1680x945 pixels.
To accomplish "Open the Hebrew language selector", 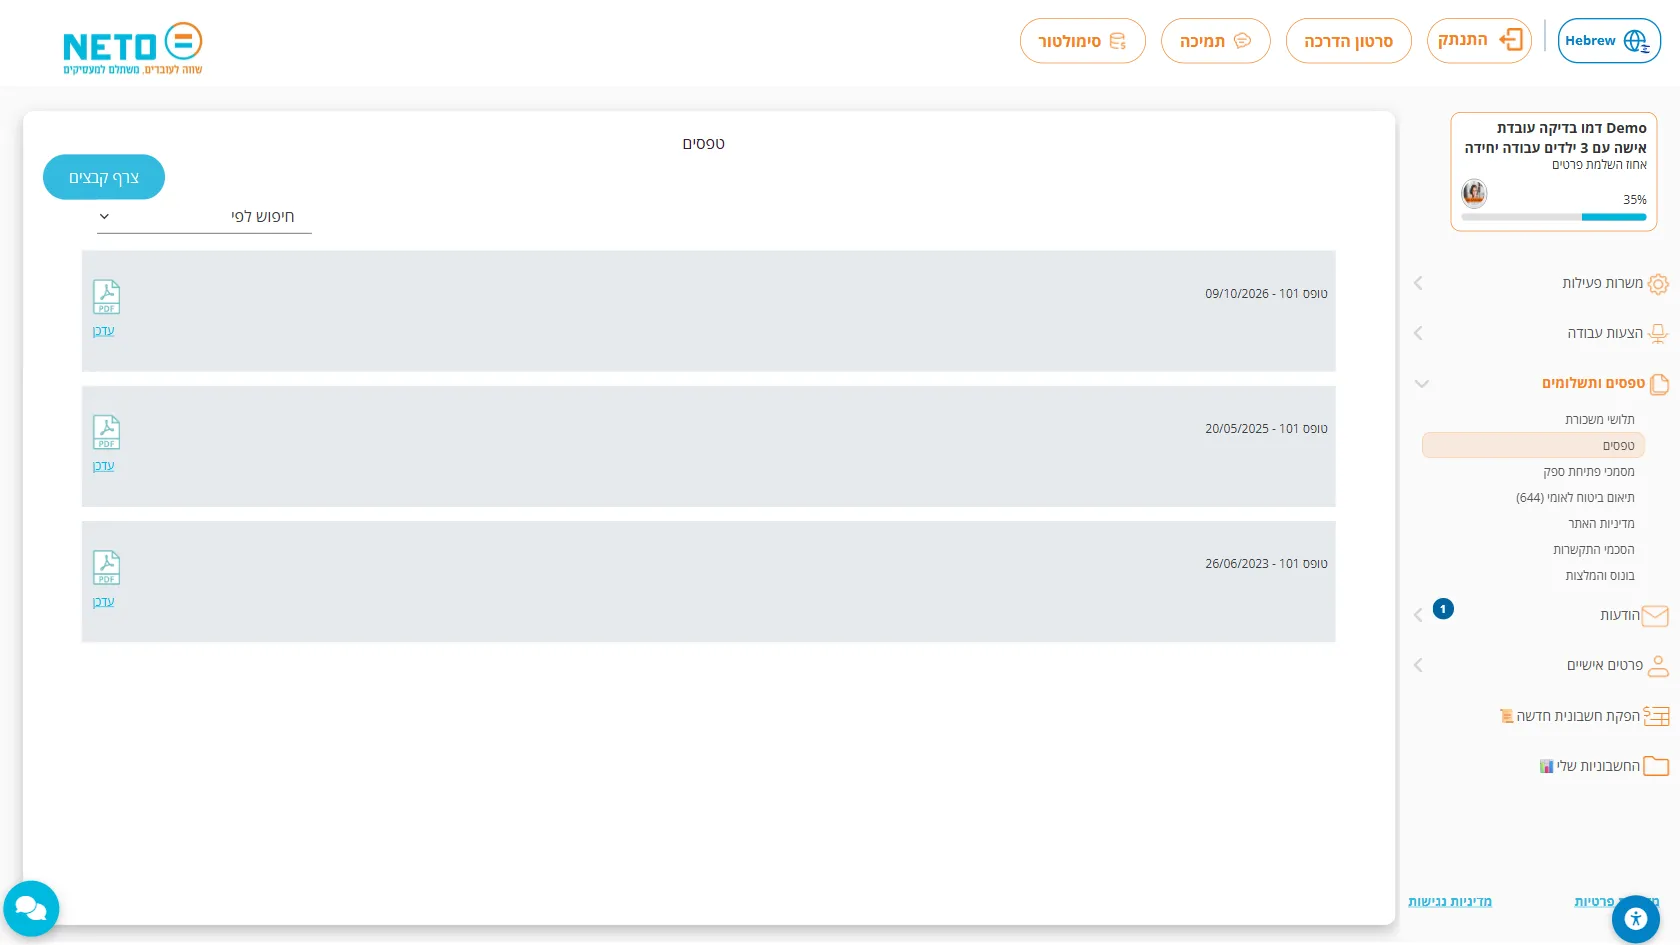I will [1609, 41].
